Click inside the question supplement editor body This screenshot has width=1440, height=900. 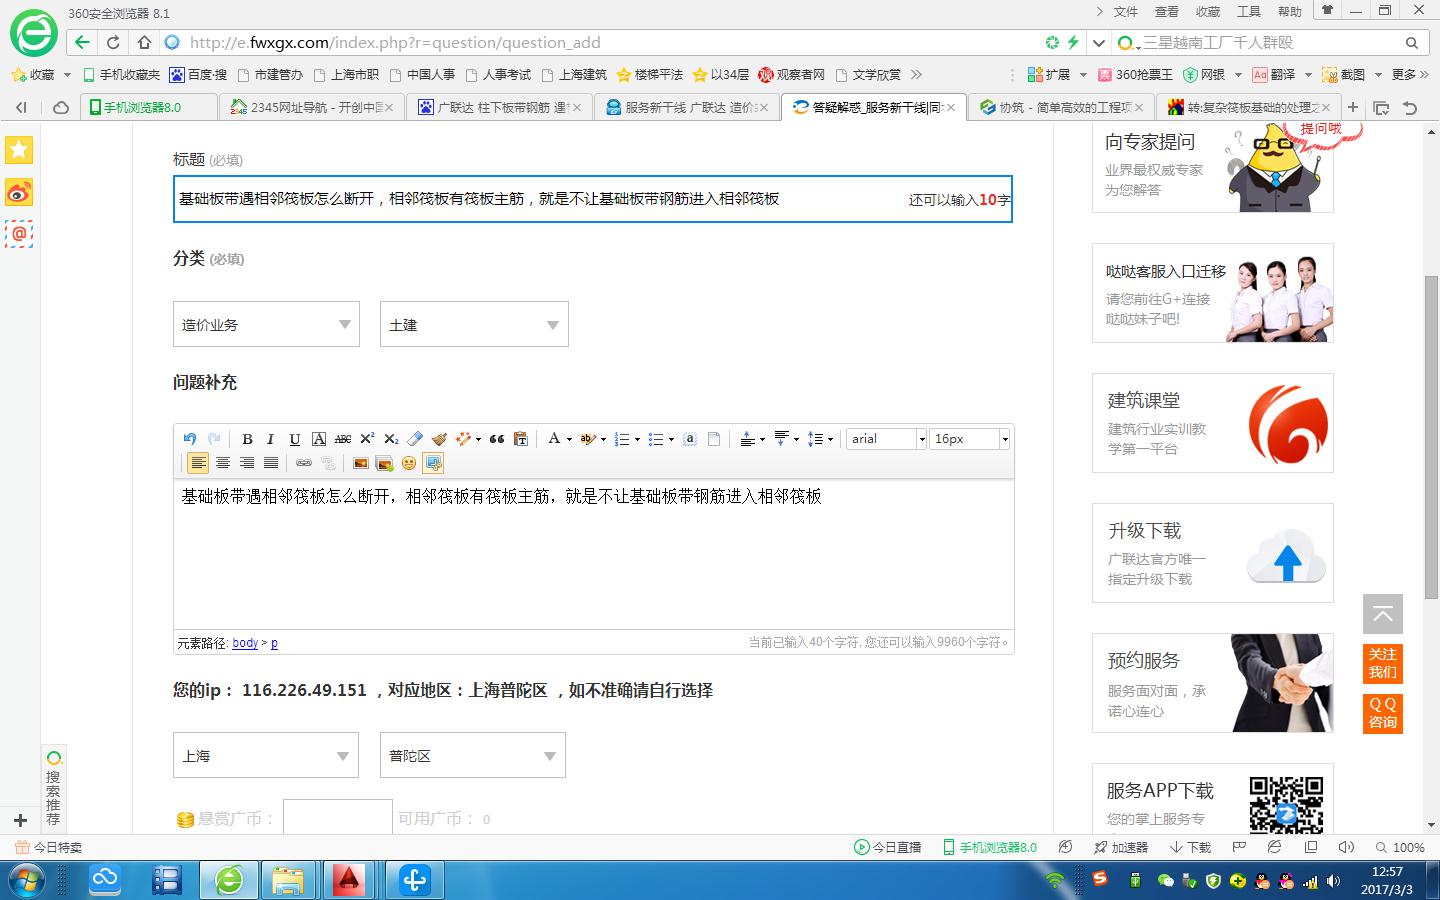[x=594, y=555]
